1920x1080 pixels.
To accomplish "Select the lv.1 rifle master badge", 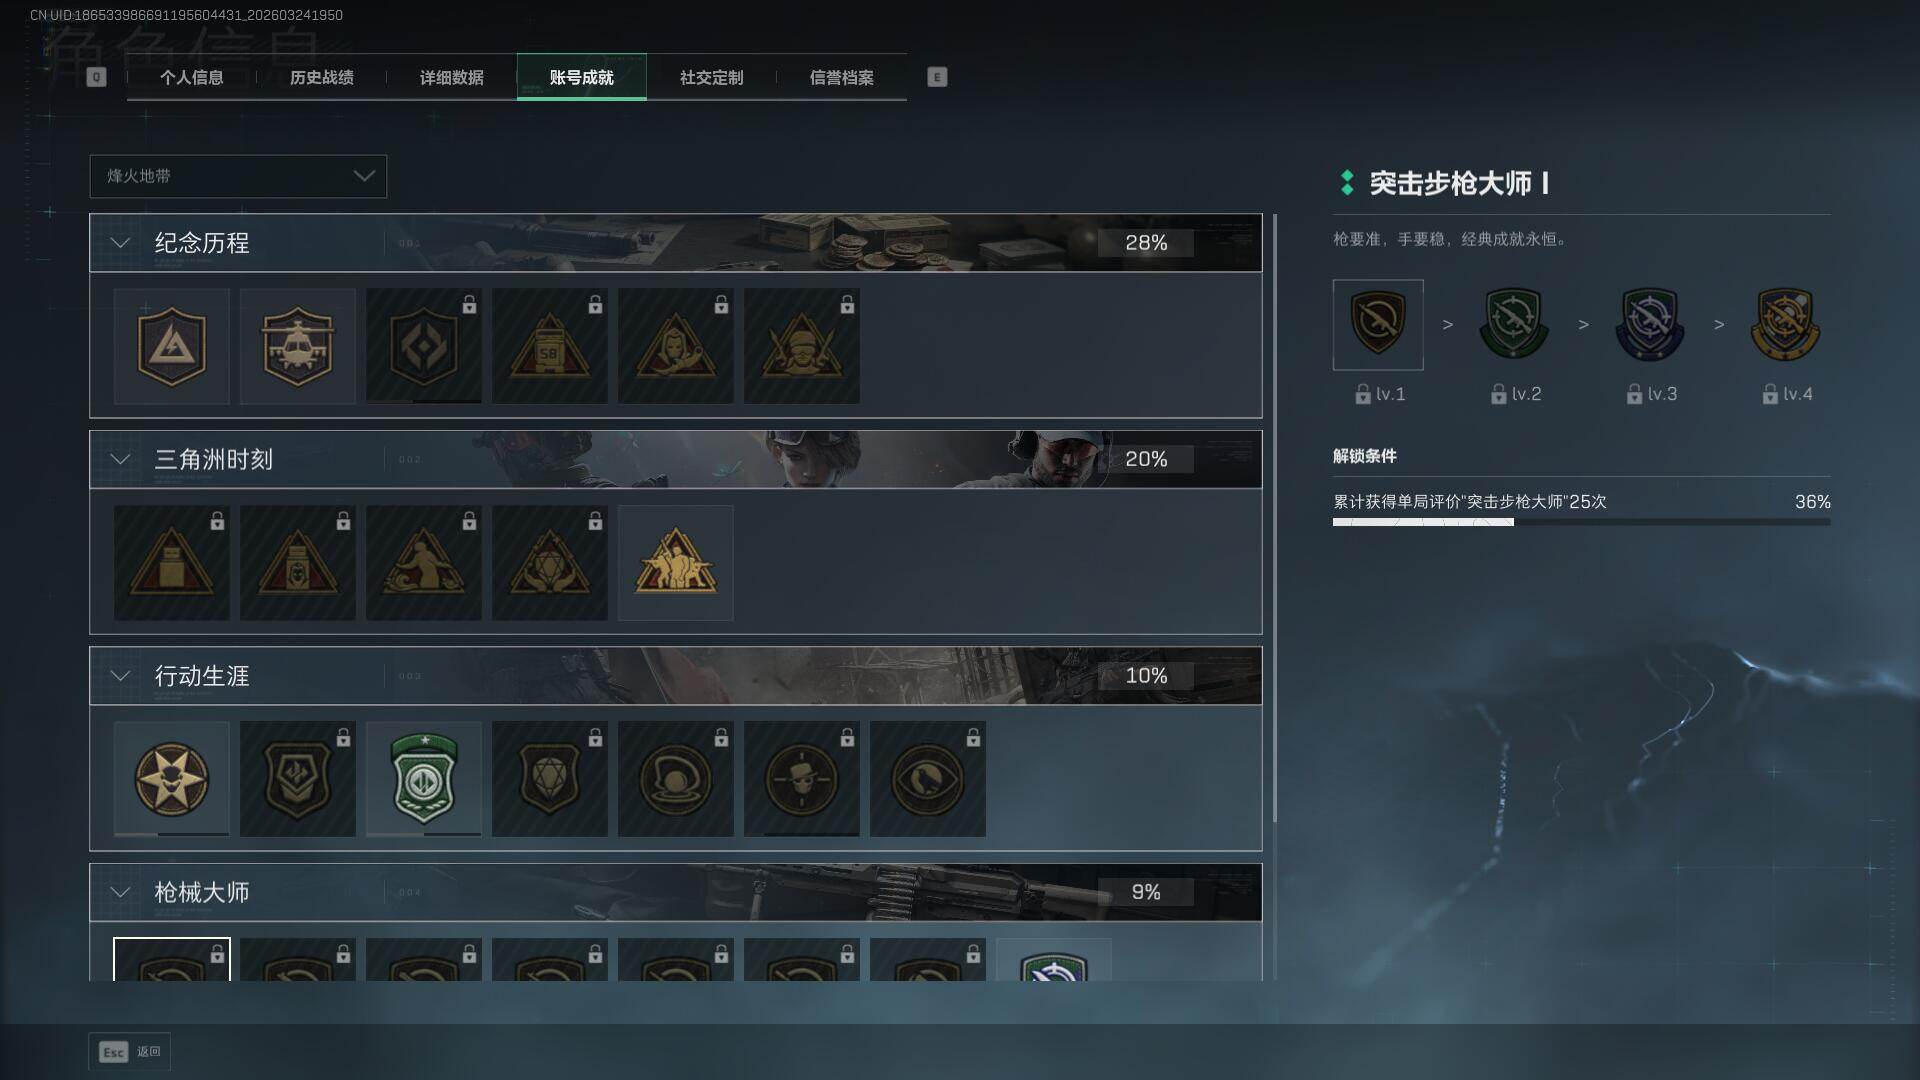I will [1378, 325].
